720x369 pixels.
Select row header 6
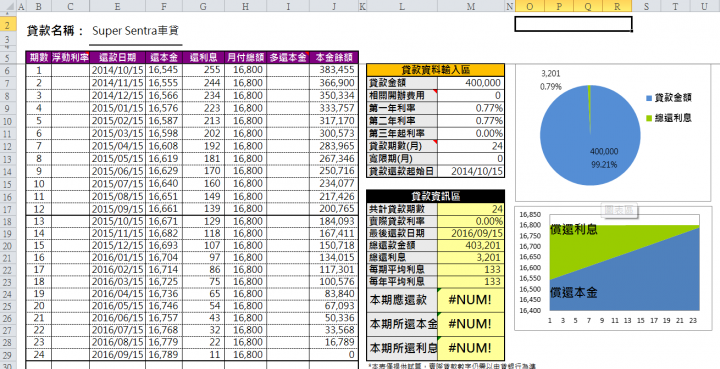(9, 70)
